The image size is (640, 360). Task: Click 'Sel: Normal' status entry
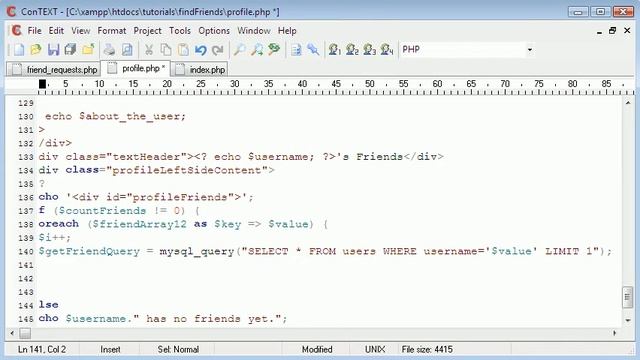[178, 349]
